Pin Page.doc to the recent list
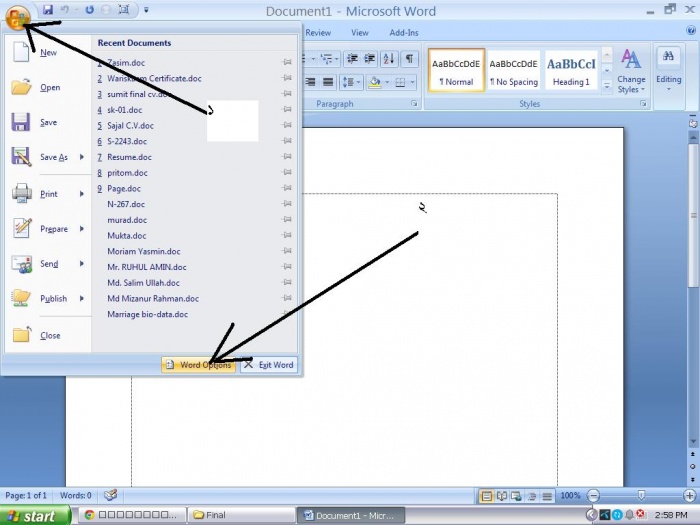Image resolution: width=700 pixels, height=525 pixels. pyautogui.click(x=287, y=188)
